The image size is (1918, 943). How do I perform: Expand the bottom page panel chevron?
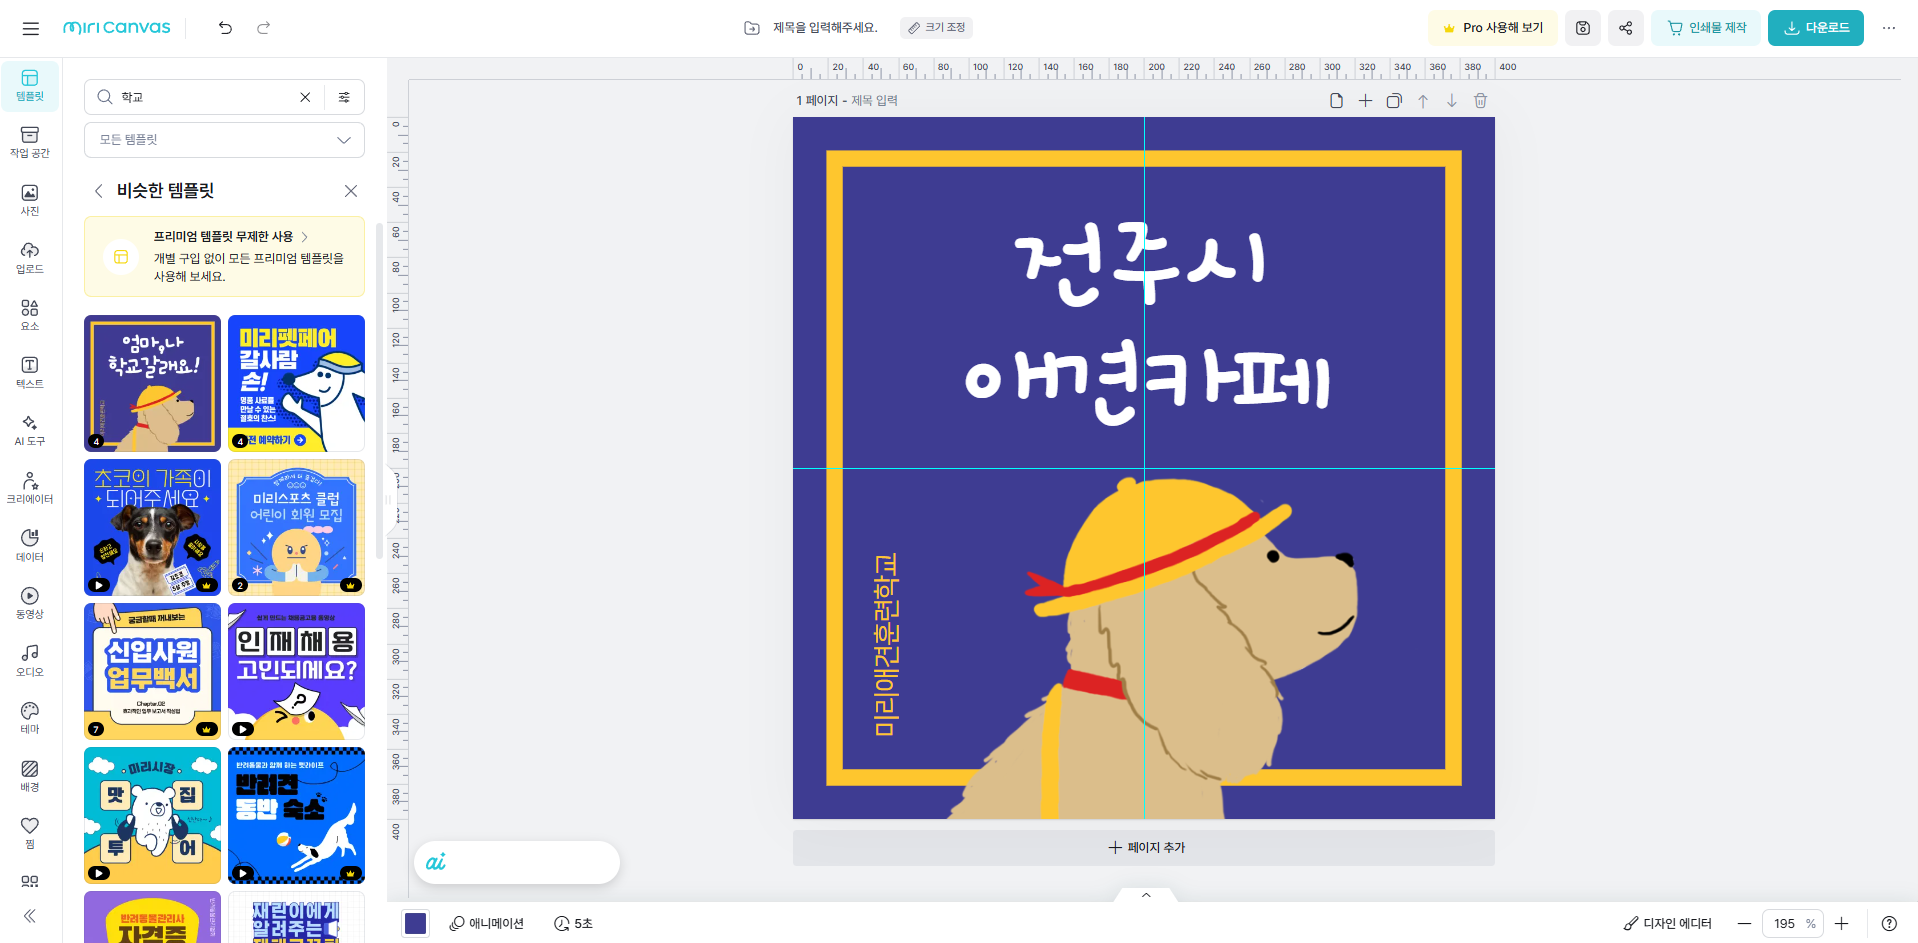(1146, 895)
